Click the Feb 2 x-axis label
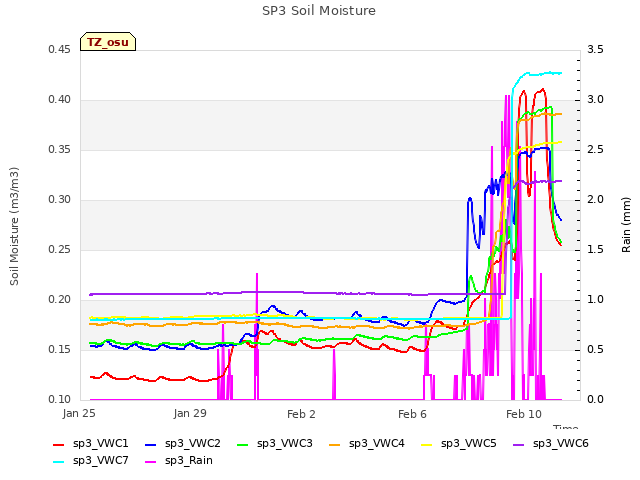Screen dimensions: 640x480 [x=301, y=414]
